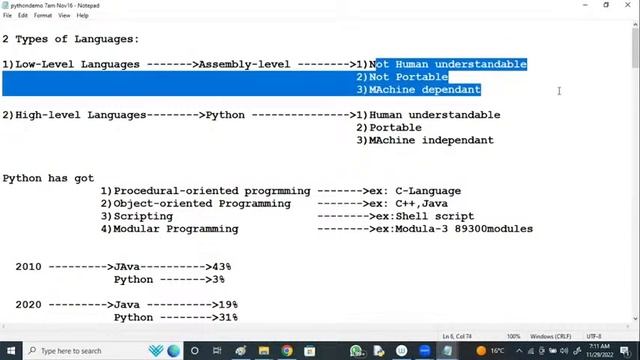Image resolution: width=640 pixels, height=360 pixels.
Task: Open the File menu
Action: (7, 16)
